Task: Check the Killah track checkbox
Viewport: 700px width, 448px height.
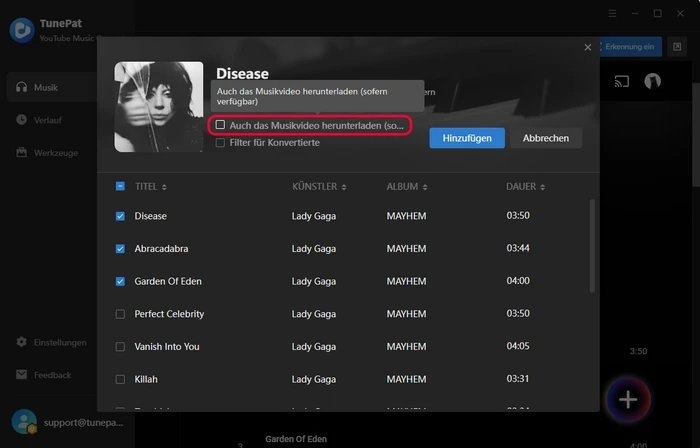Action: point(120,379)
